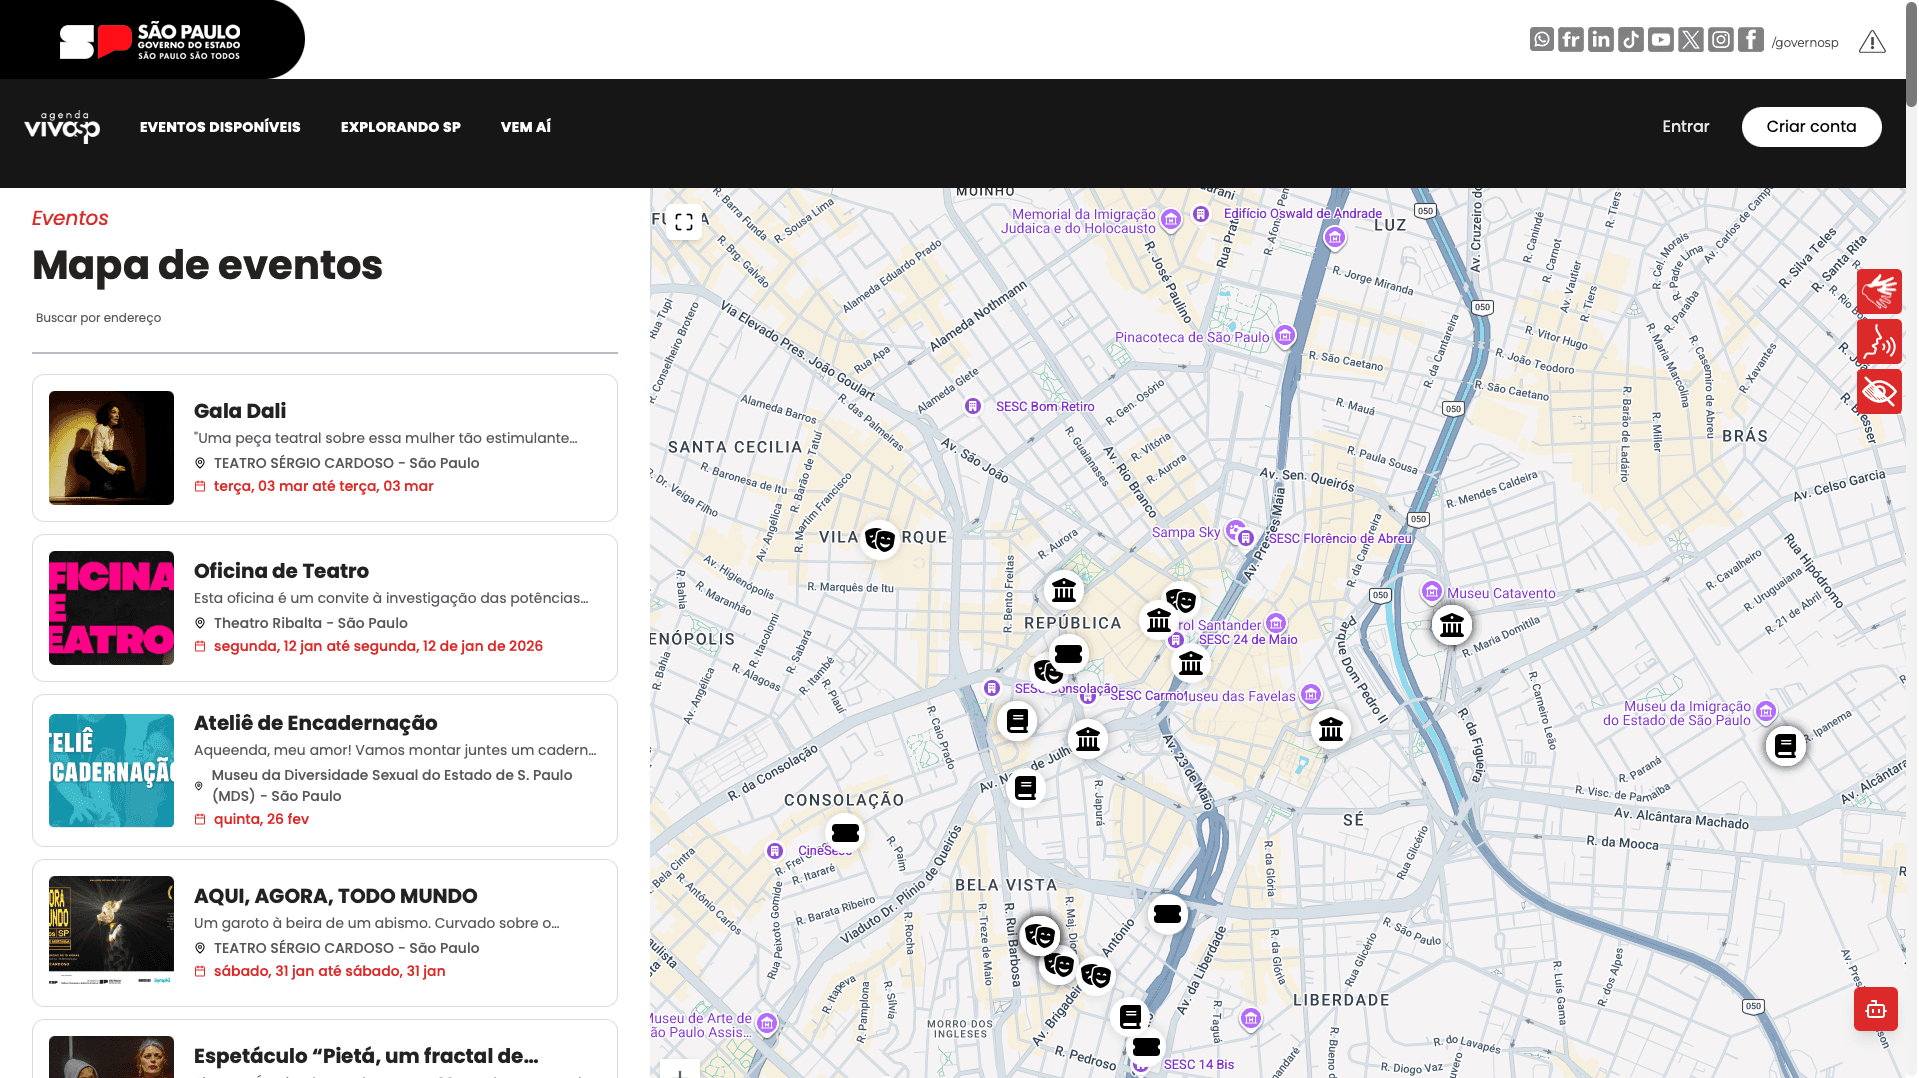Focus the Buscar por endereço search field
1919x1078 pixels.
click(x=325, y=318)
